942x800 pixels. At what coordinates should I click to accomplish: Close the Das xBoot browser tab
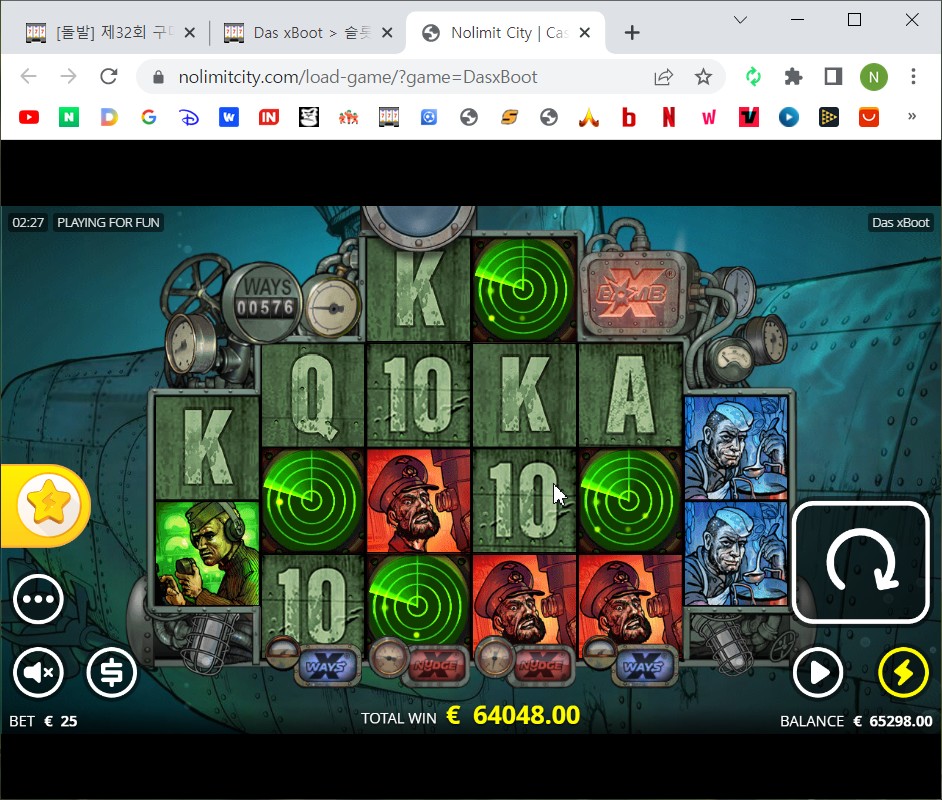coord(387,32)
